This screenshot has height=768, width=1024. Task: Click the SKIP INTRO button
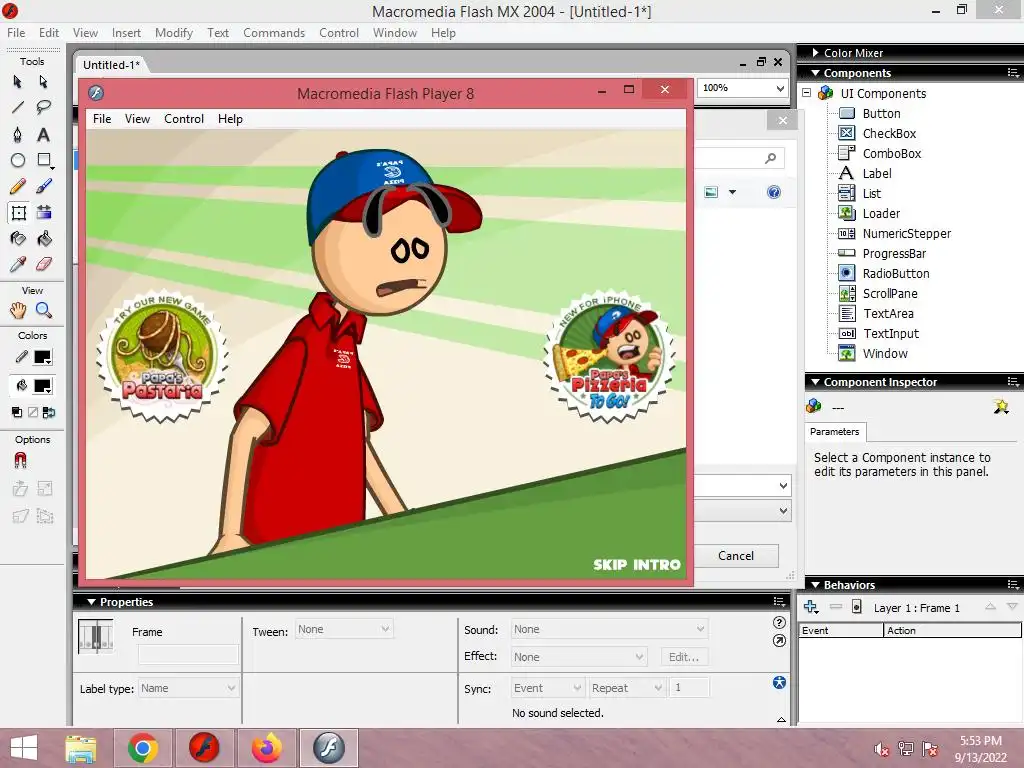(637, 565)
